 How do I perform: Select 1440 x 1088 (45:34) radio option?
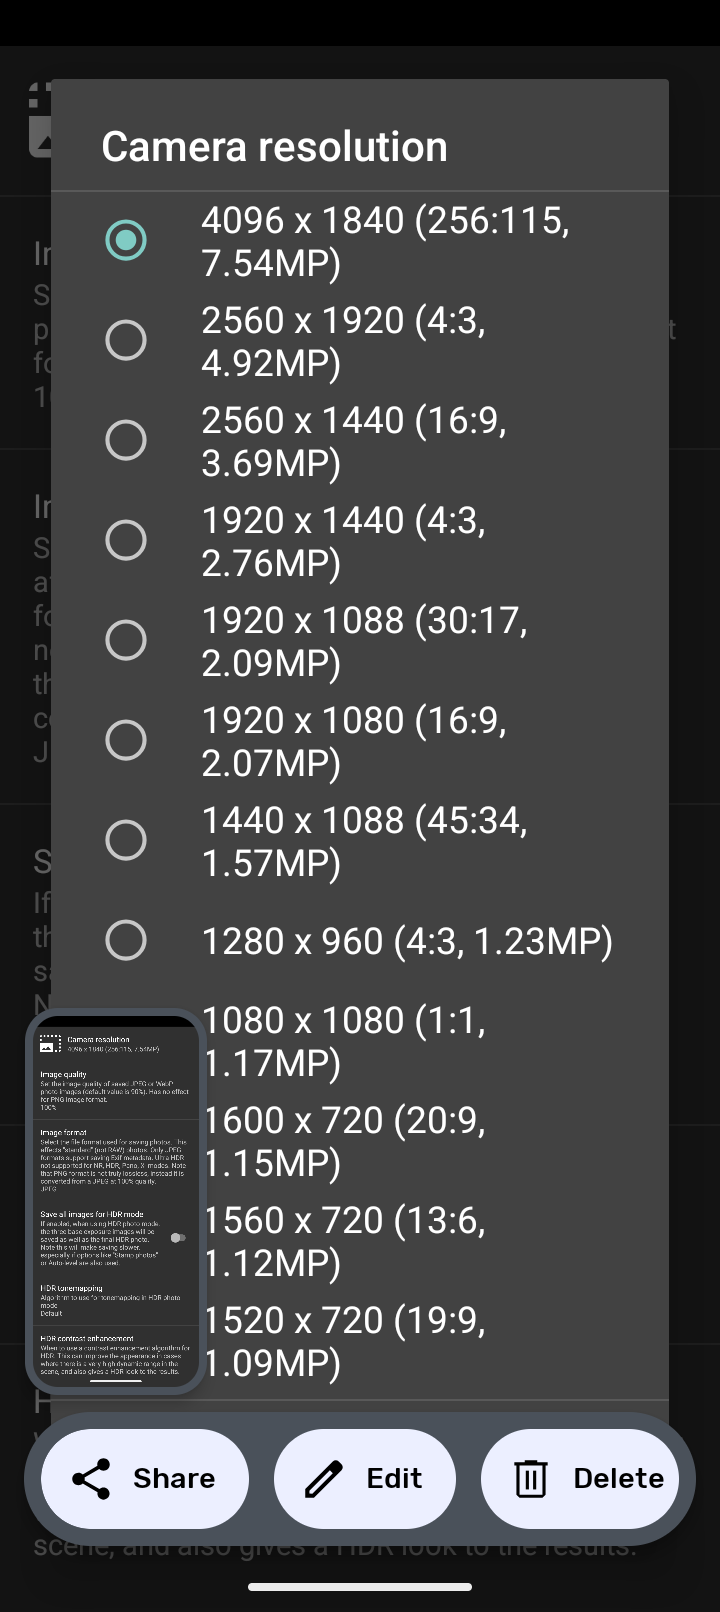click(126, 840)
